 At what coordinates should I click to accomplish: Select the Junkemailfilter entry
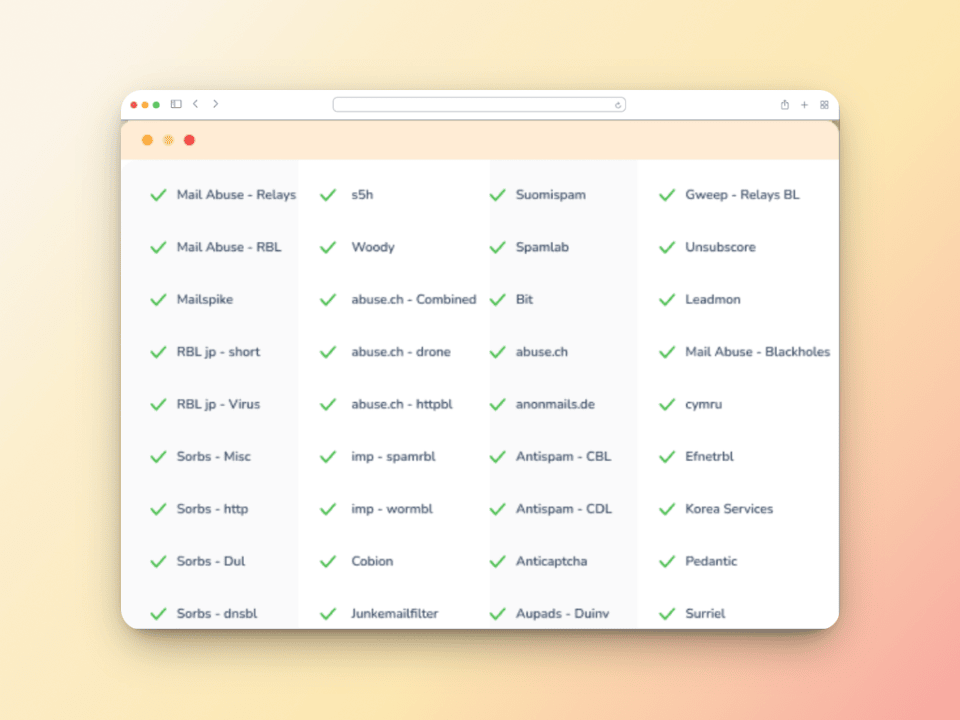click(394, 613)
